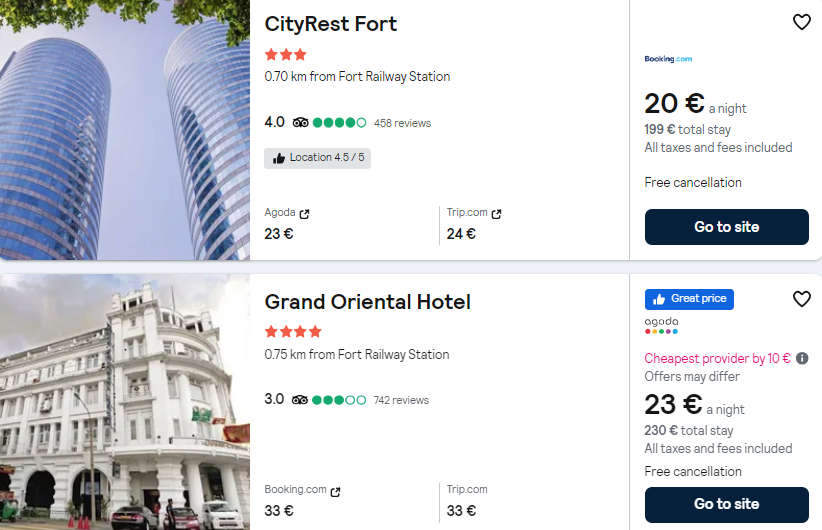
Task: Click the Great price badge
Action: pos(689,299)
